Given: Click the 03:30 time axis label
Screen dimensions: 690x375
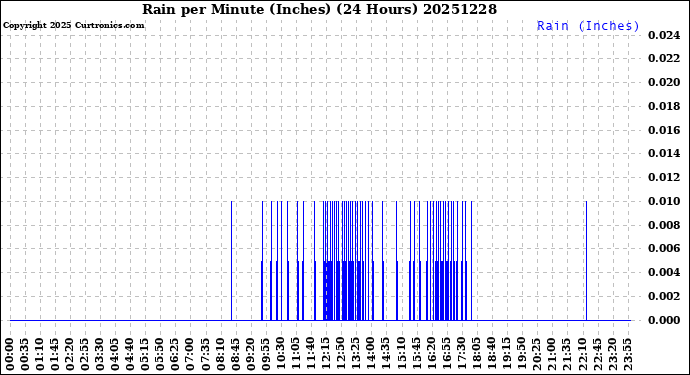Looking at the screenshot, I should pyautogui.click(x=100, y=355).
